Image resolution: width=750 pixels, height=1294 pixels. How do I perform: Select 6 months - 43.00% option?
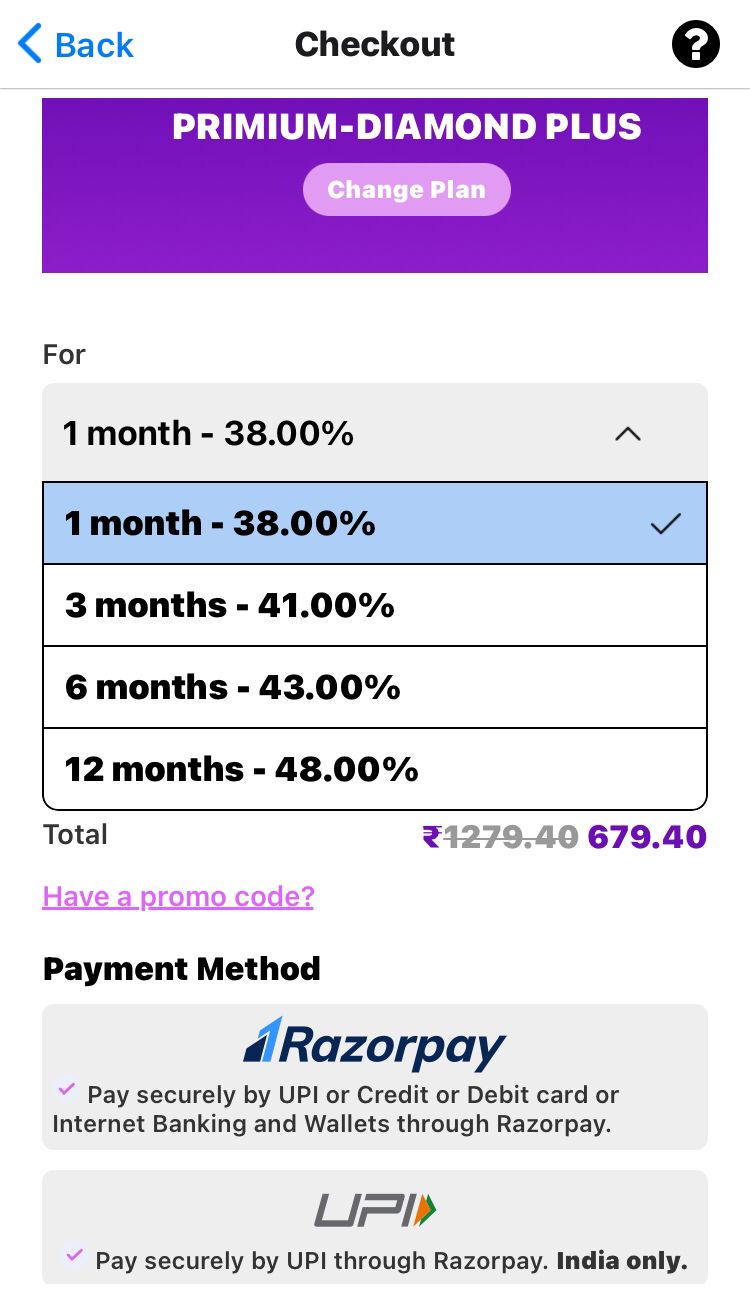click(x=233, y=688)
